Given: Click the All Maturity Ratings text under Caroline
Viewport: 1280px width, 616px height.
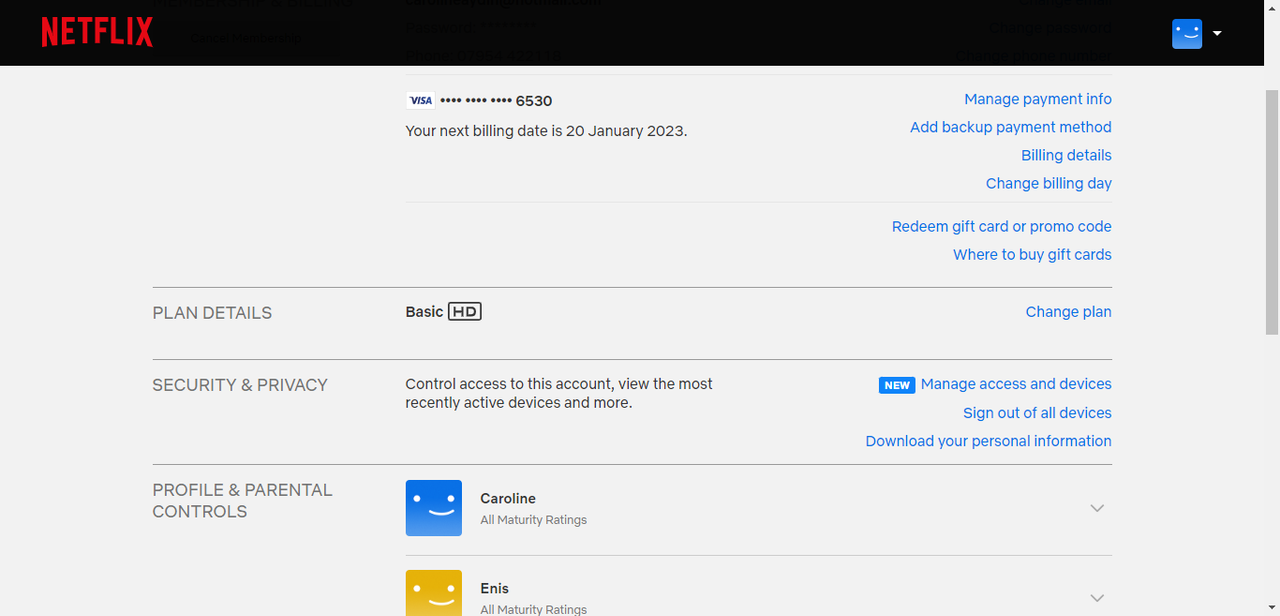Looking at the screenshot, I should click(x=533, y=520).
